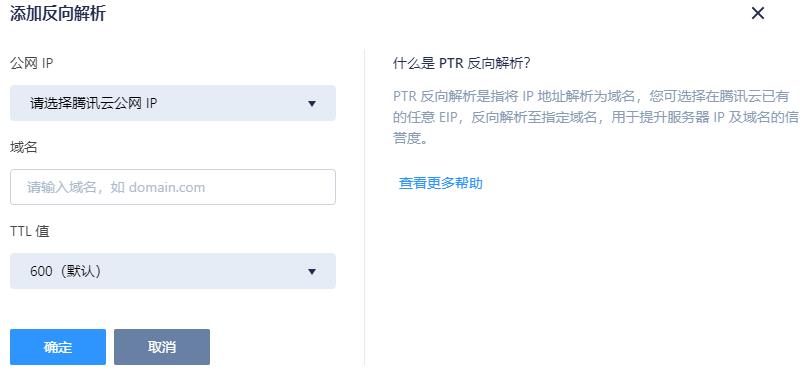Select the 域名 field label
801x373 pixels.
pos(23,148)
